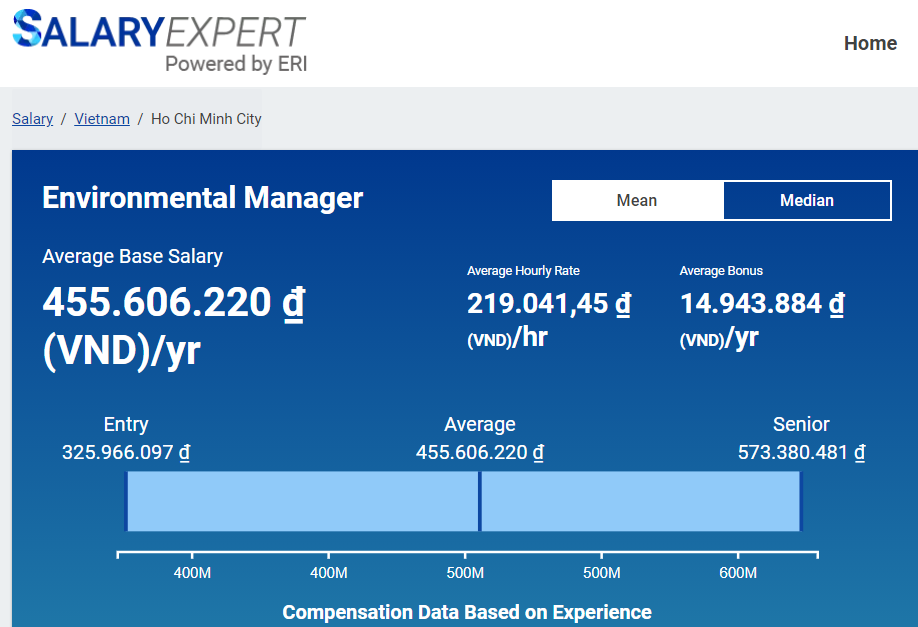
Task: Click the Powered by ERI tagline
Action: pyautogui.click(x=236, y=64)
